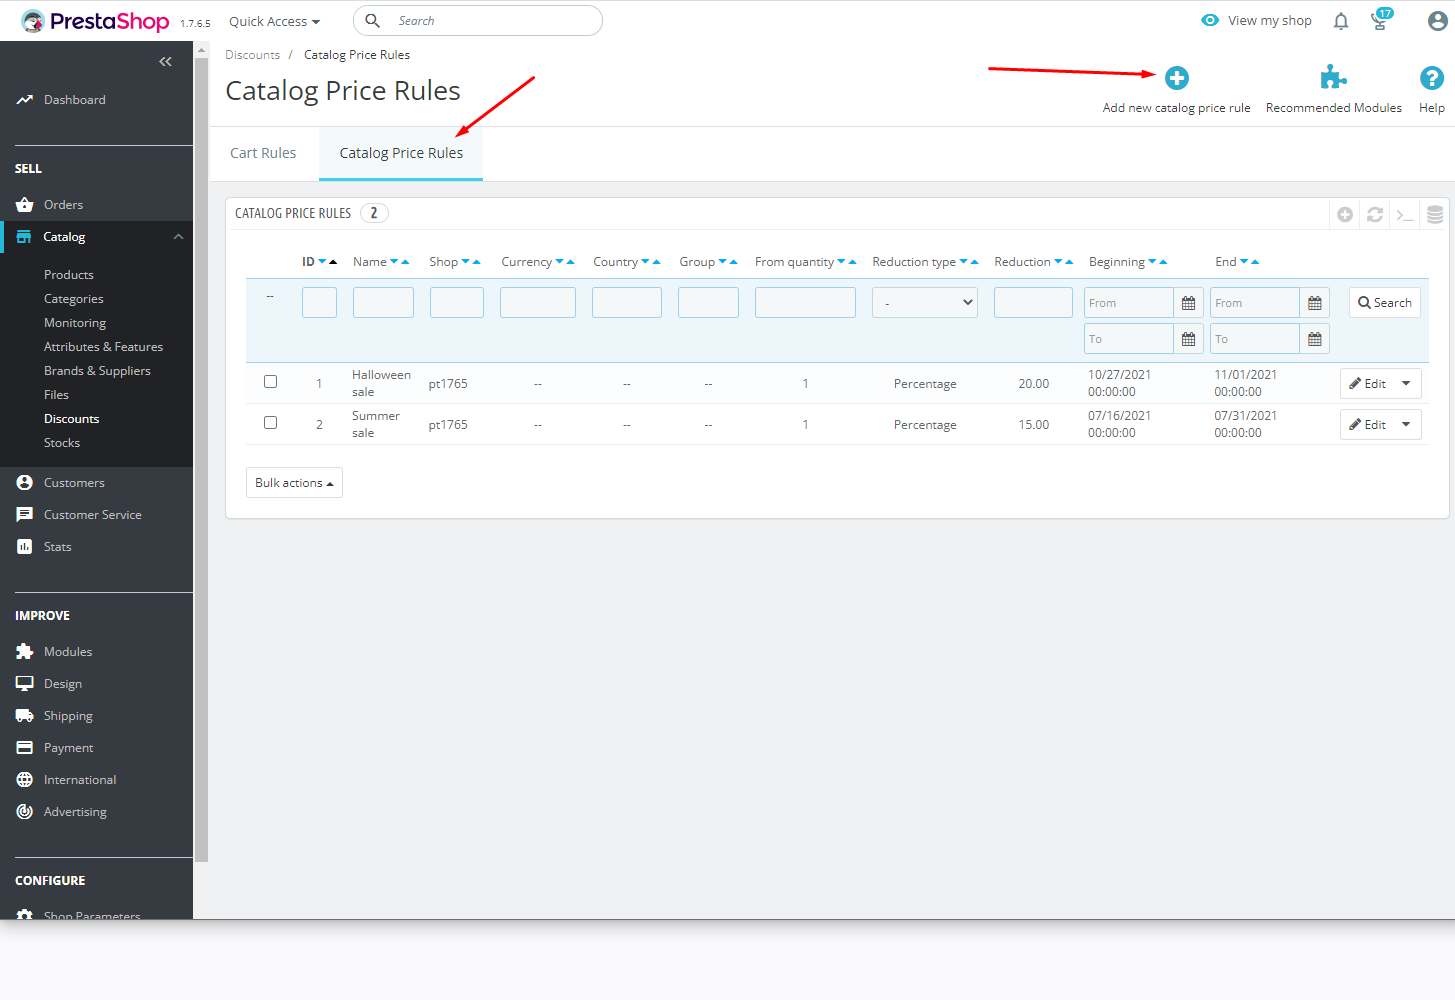
Task: Open Stats in the sidebar
Action: (58, 547)
